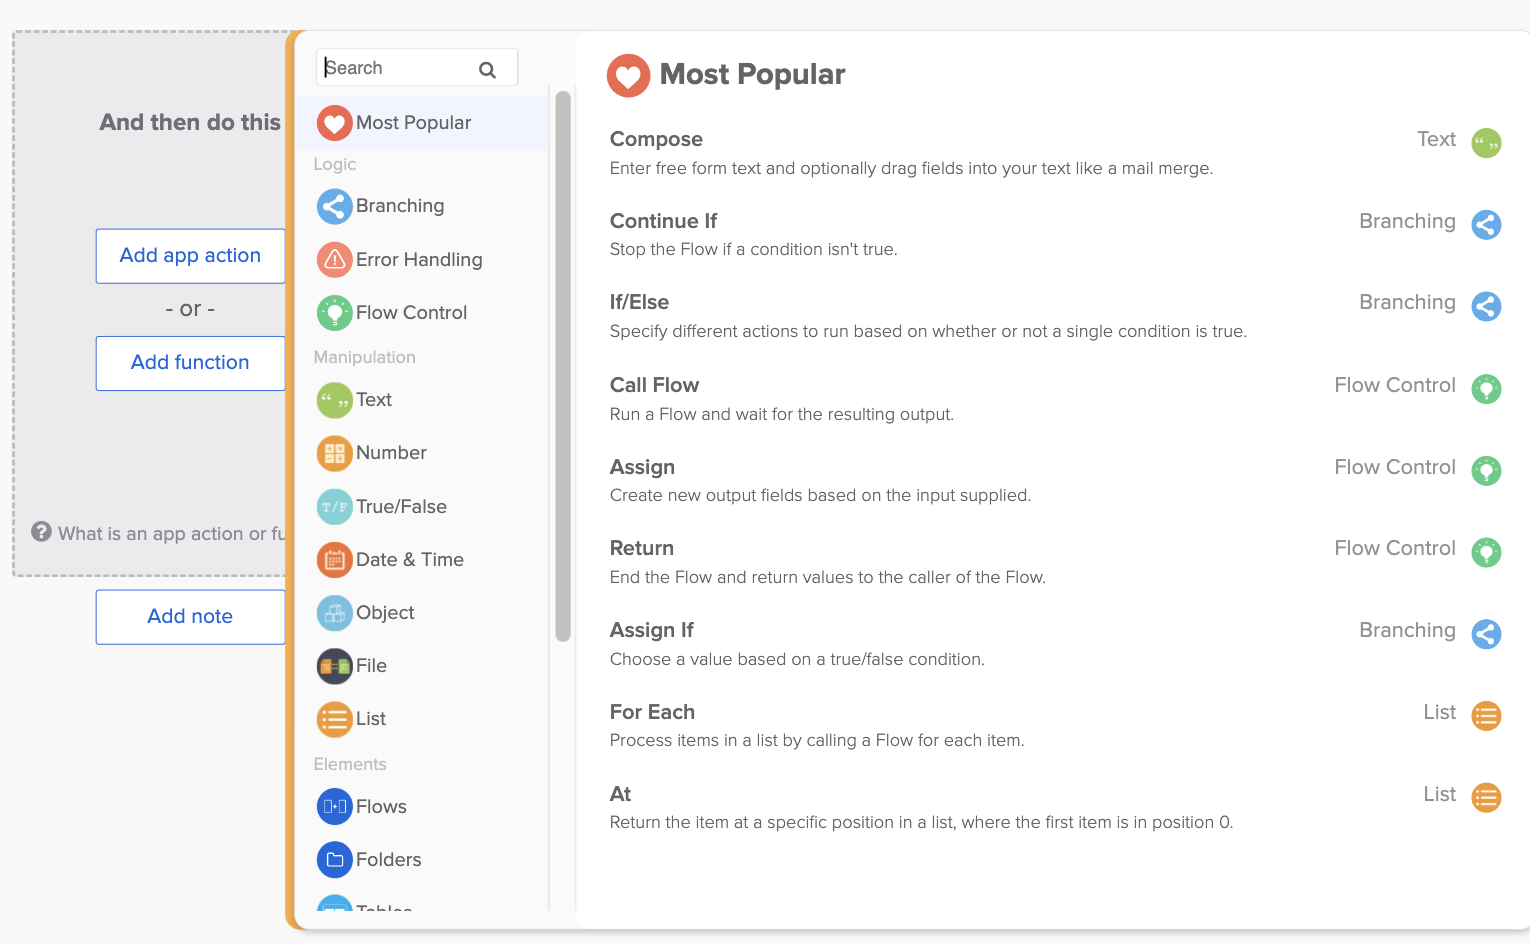The height and width of the screenshot is (944, 1530).
Task: Click the search magnifier icon
Action: coord(487,69)
